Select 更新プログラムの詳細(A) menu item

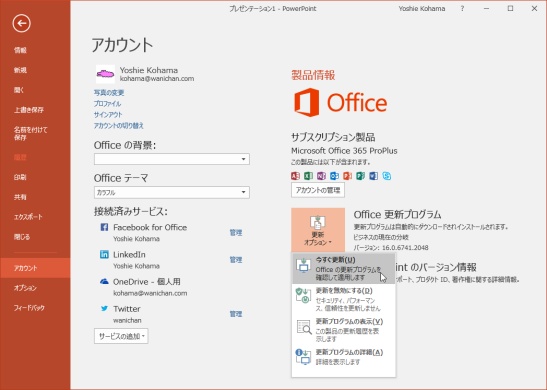tap(343, 357)
